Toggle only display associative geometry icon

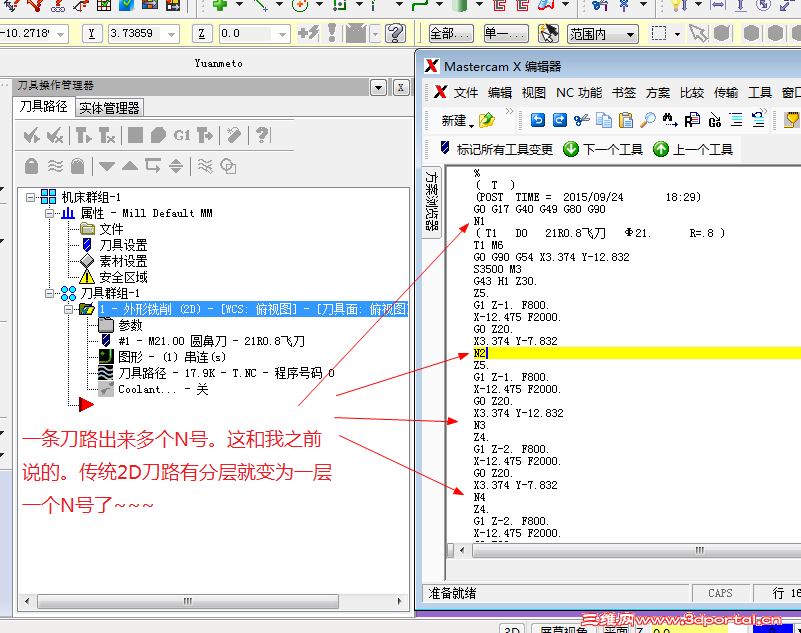pyautogui.click(x=228, y=166)
